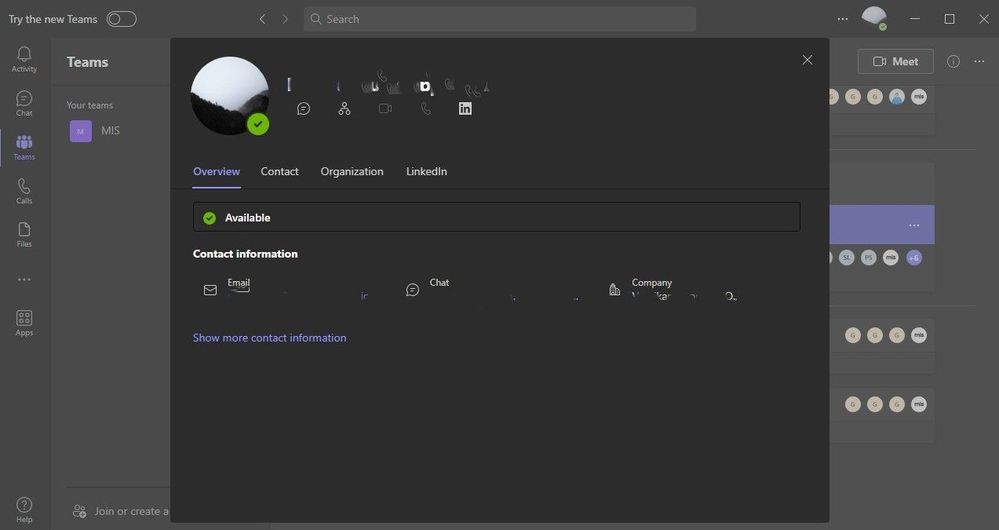Click the Search box at top
This screenshot has height=530, width=999.
[500, 19]
